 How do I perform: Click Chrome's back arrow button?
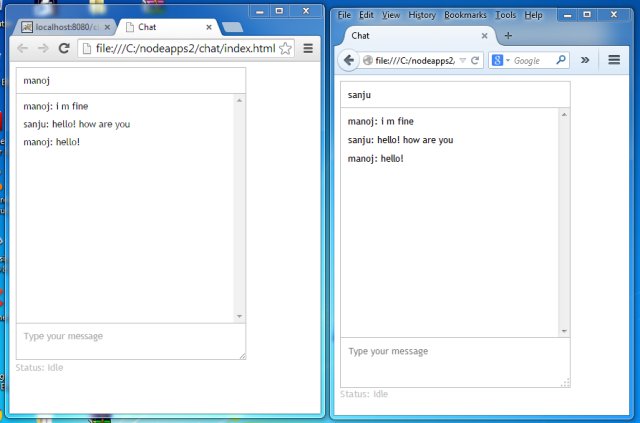click(22, 49)
